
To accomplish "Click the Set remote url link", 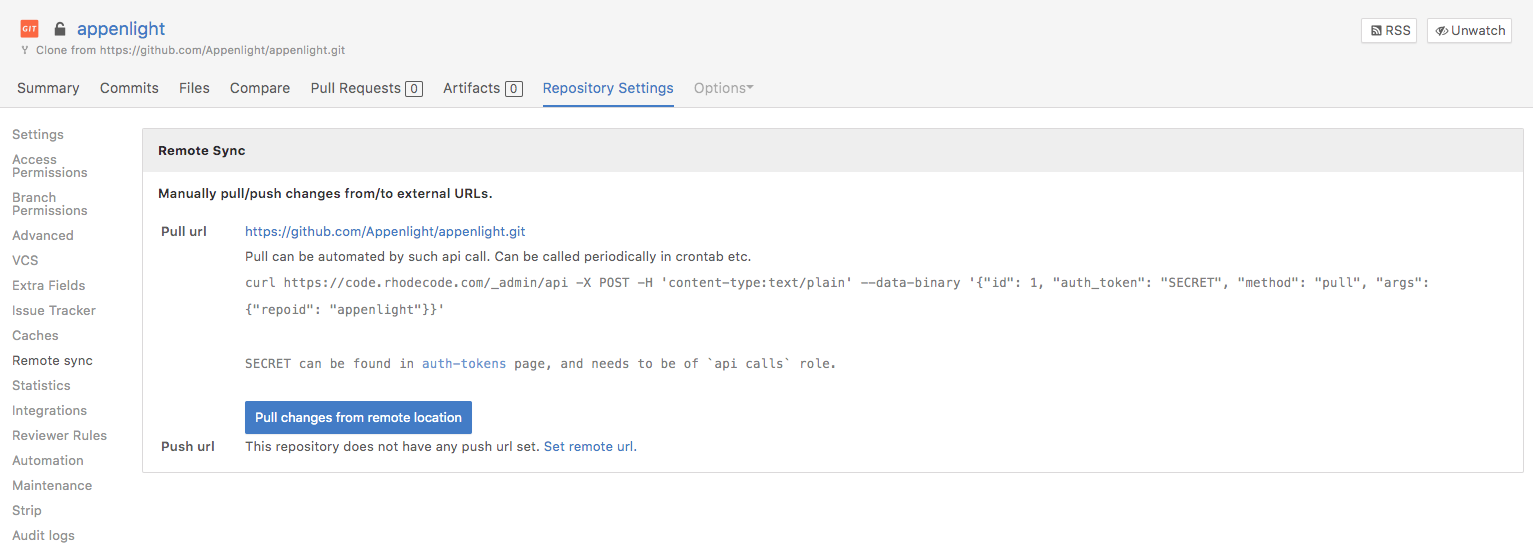I will [588, 447].
